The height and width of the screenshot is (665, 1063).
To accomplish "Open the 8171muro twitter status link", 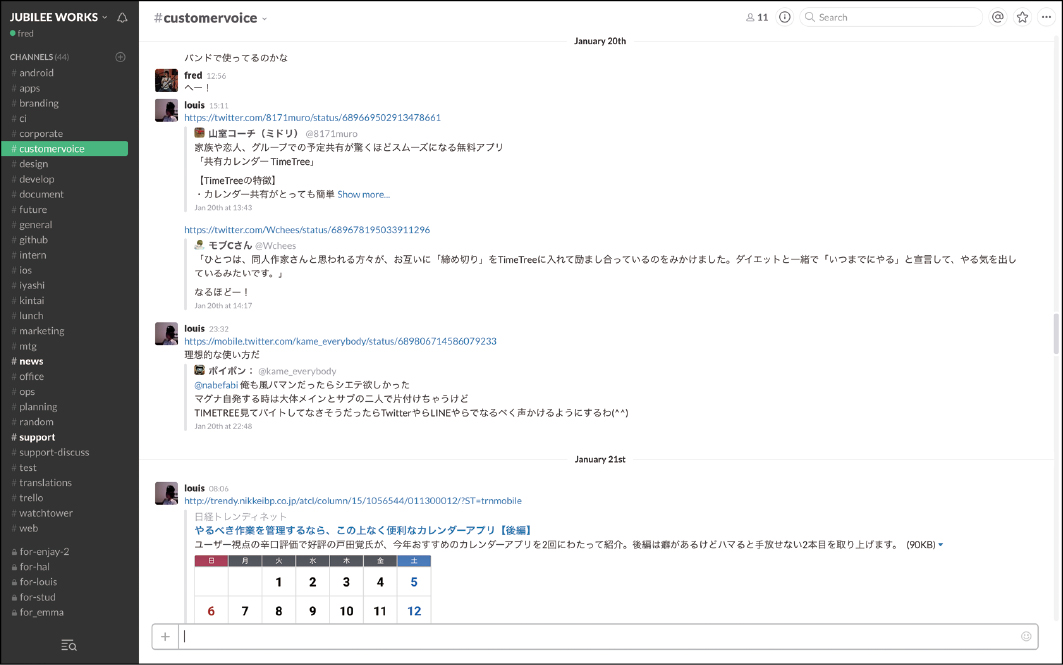I will (313, 118).
